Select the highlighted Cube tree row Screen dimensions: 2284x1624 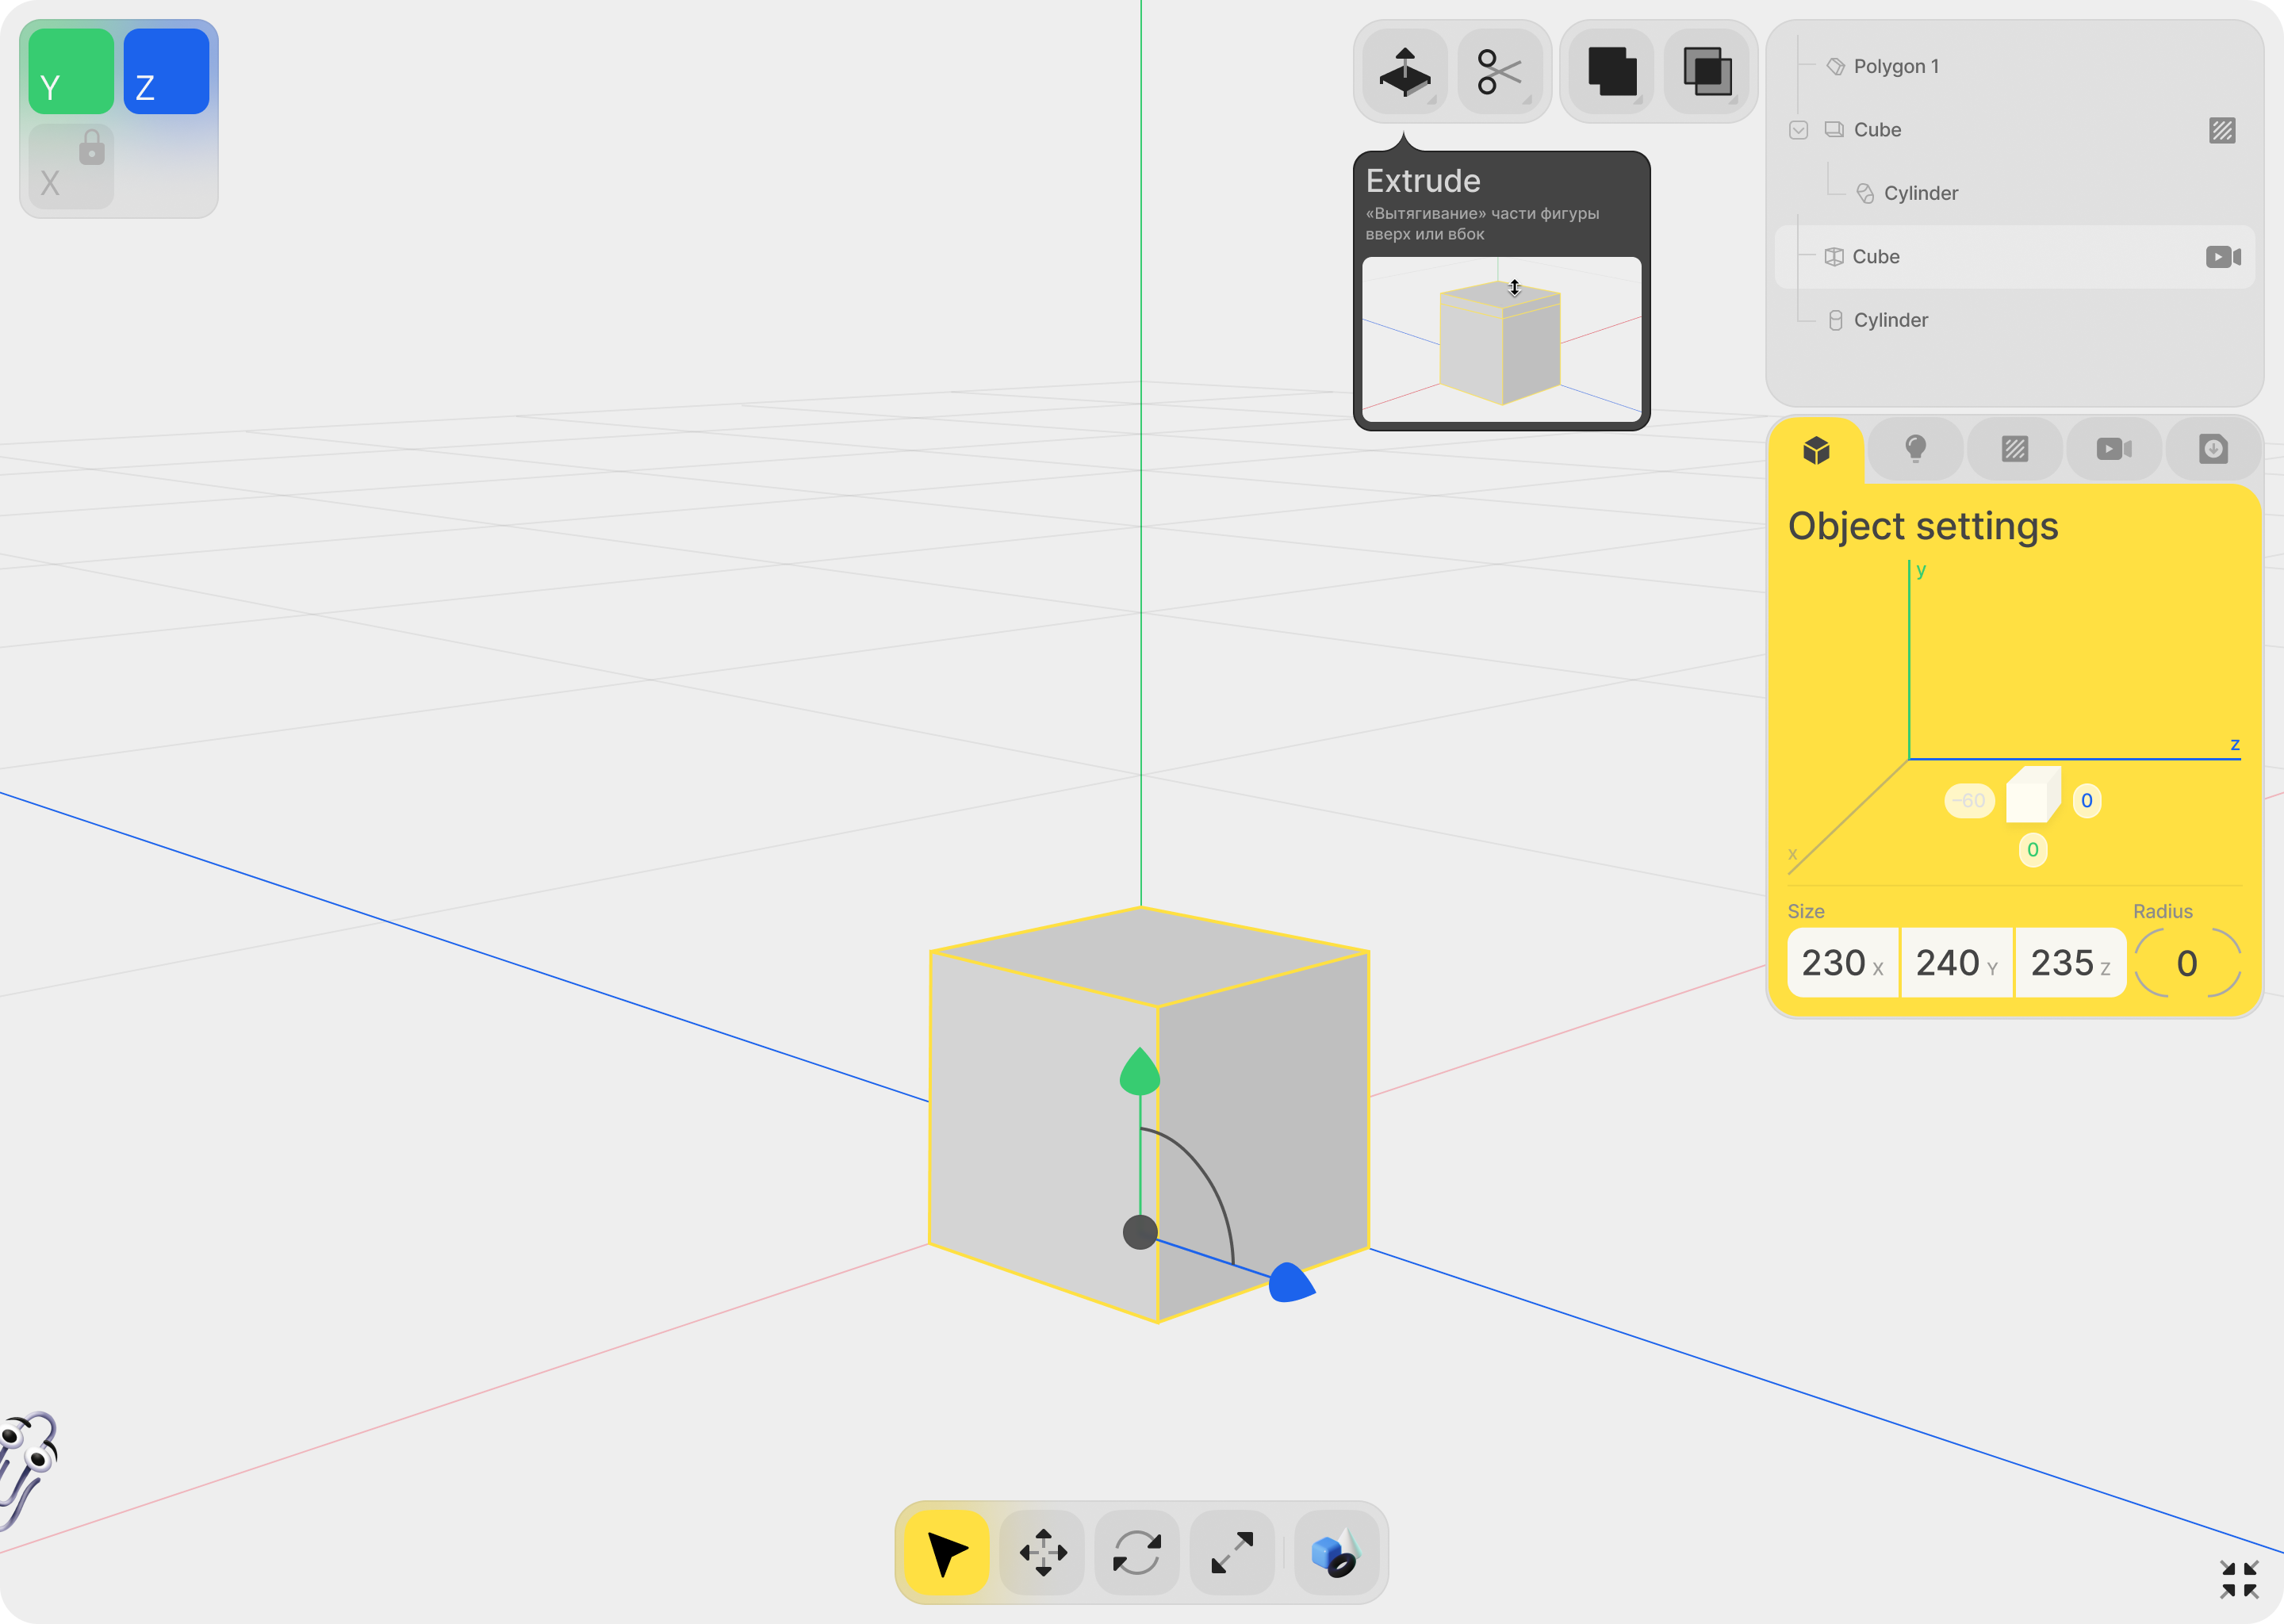click(x=2014, y=257)
